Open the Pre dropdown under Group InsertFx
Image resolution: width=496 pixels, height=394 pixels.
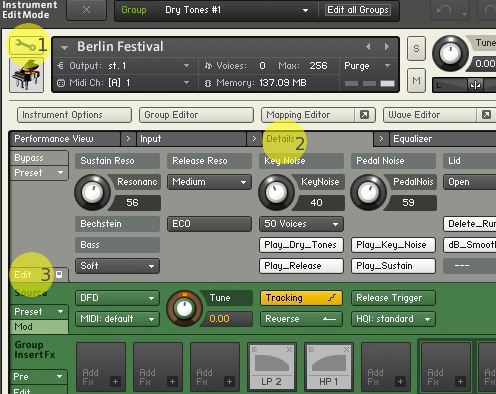tap(39, 377)
